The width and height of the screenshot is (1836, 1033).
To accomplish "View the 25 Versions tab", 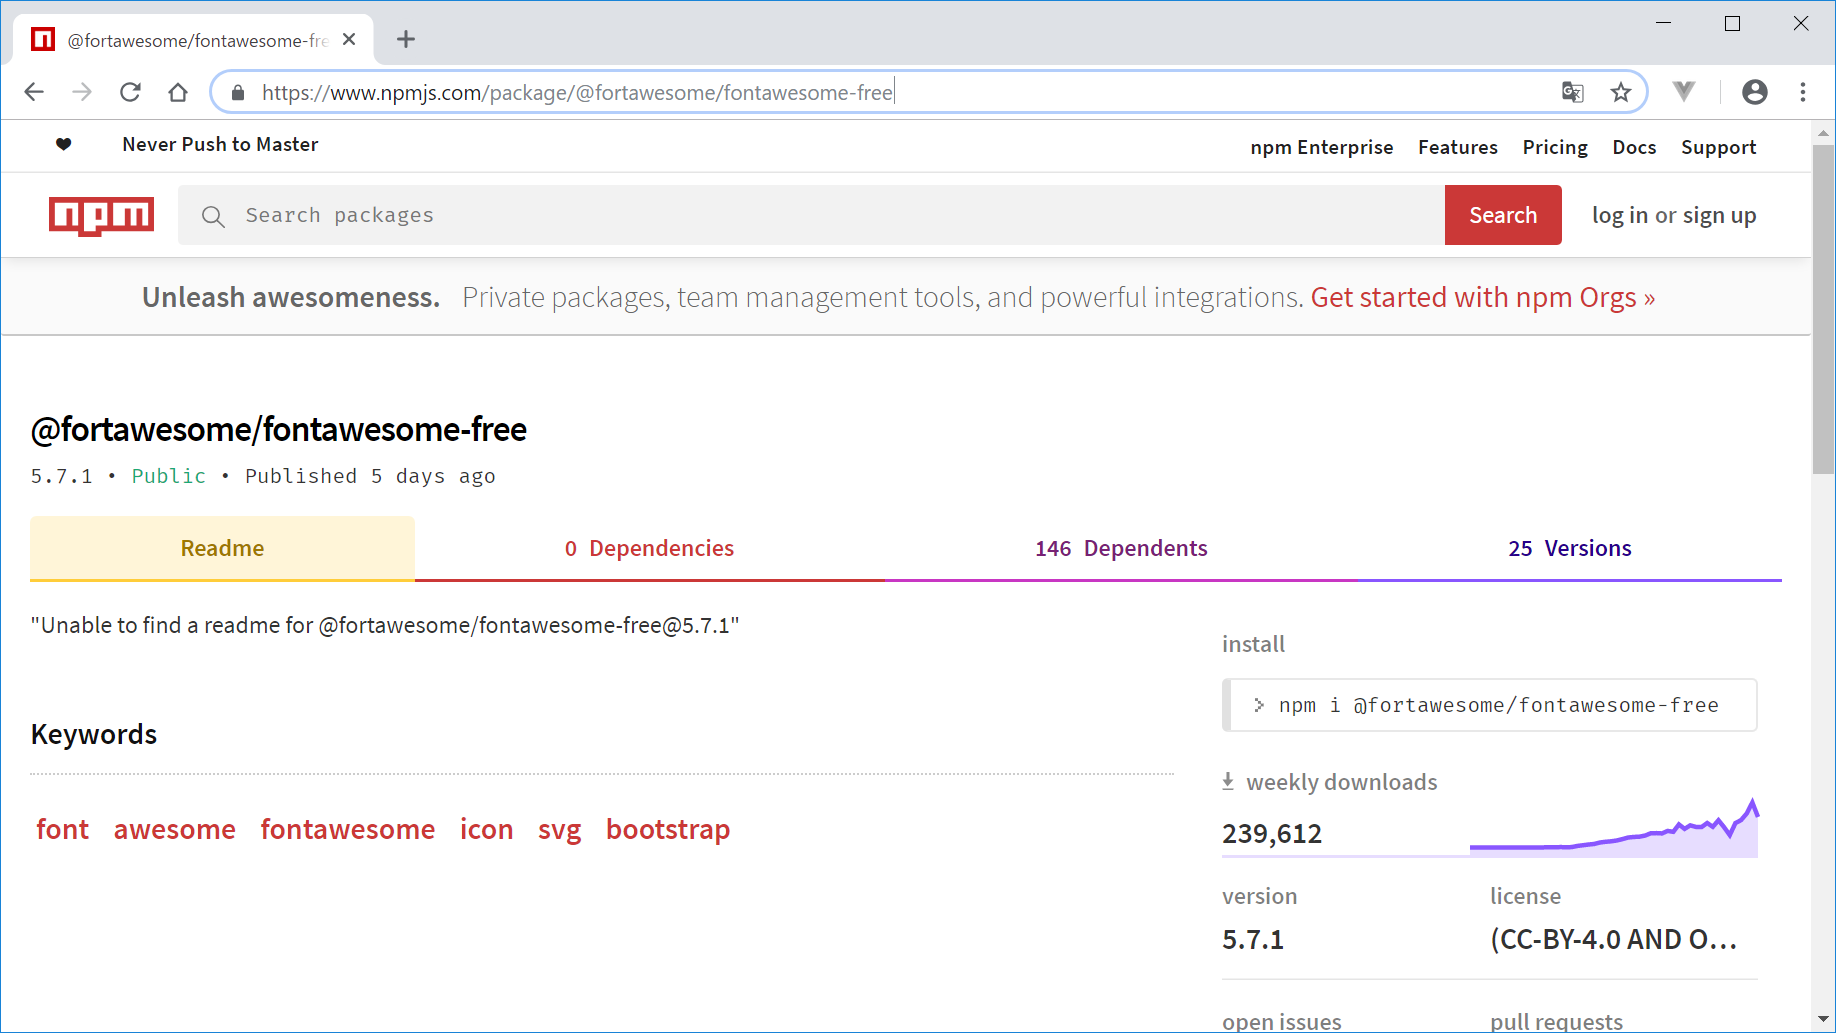I will click(x=1569, y=548).
